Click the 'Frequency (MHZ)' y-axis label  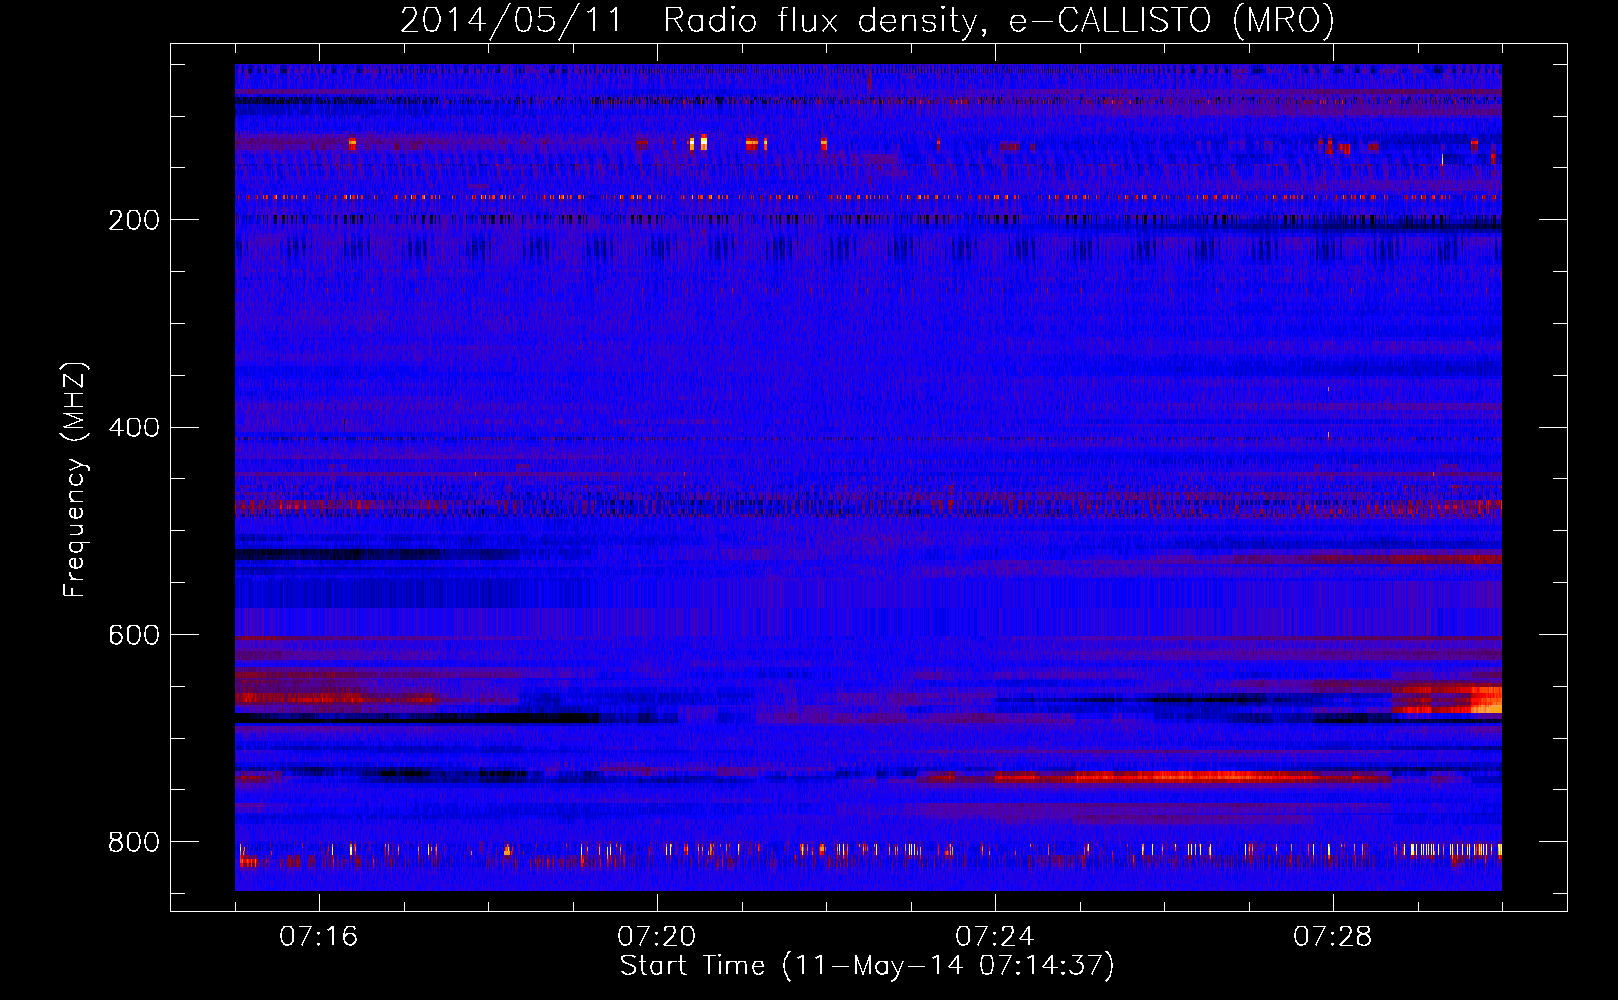tap(75, 479)
